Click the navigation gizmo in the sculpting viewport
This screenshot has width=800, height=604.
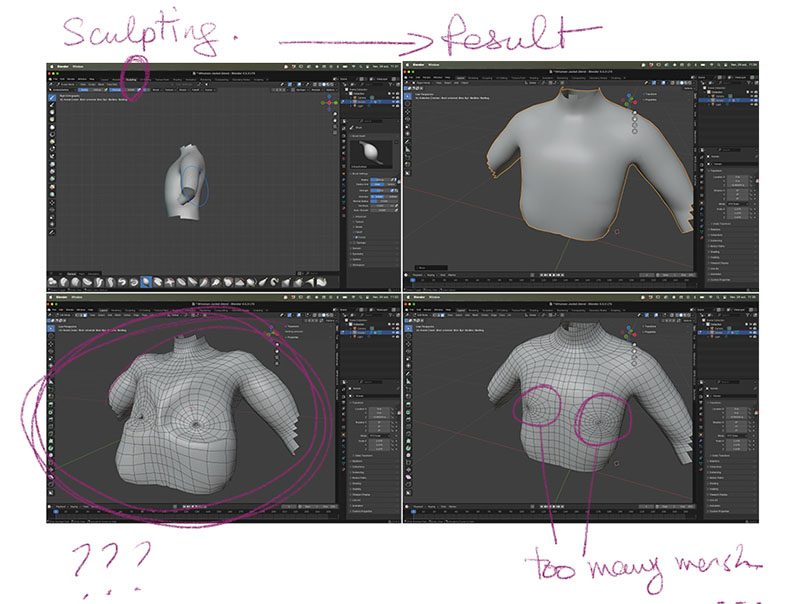point(329,102)
